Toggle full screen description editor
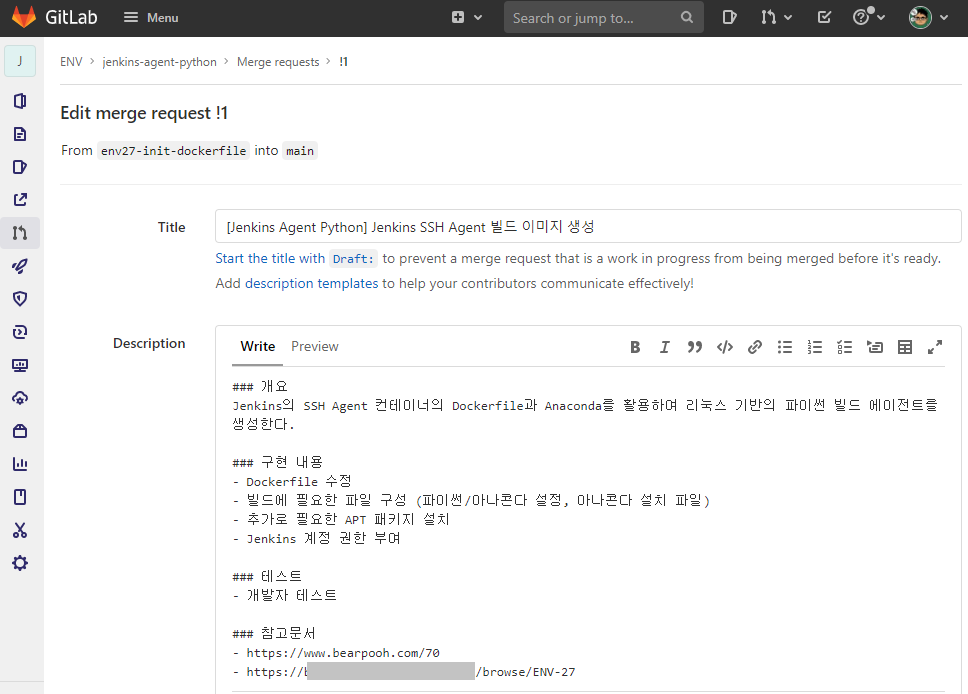The height and width of the screenshot is (694, 968). click(935, 347)
